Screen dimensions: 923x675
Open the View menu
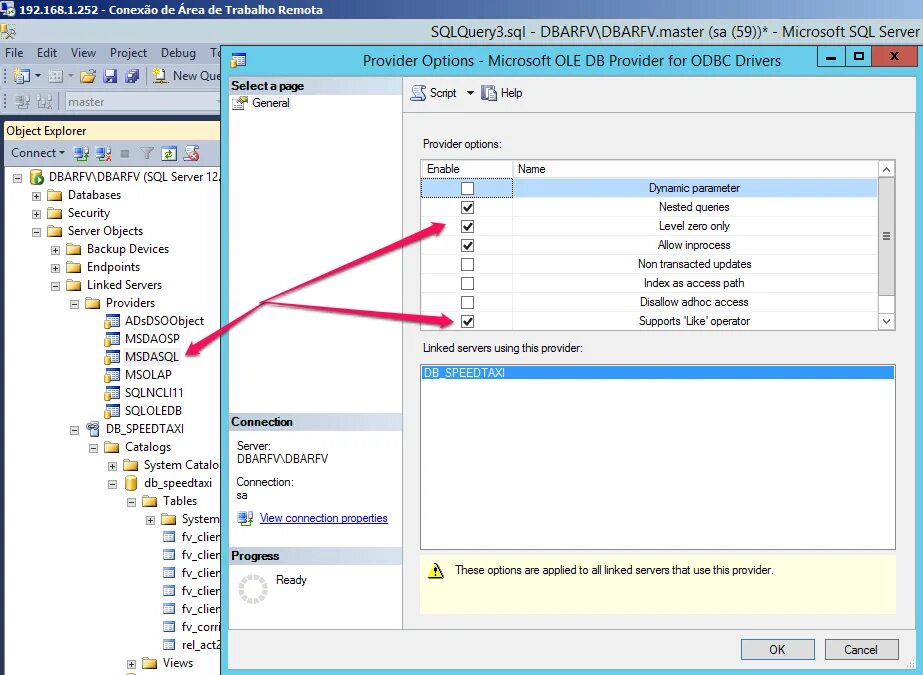point(83,53)
